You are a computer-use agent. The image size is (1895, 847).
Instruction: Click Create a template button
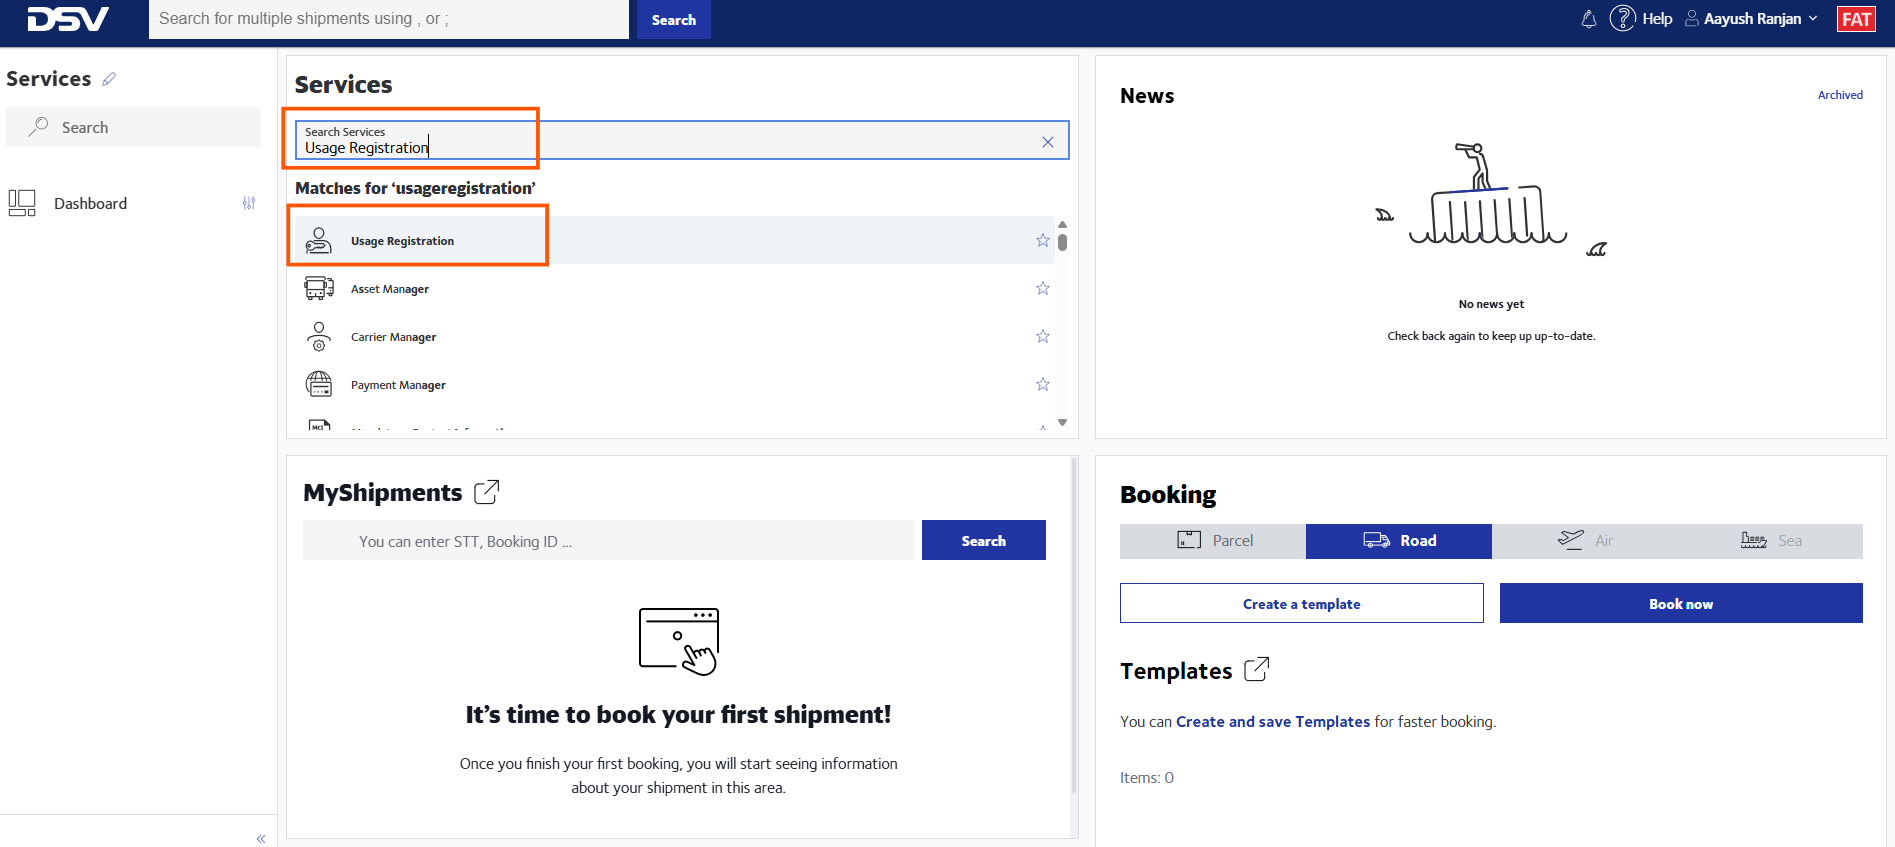[1302, 603]
